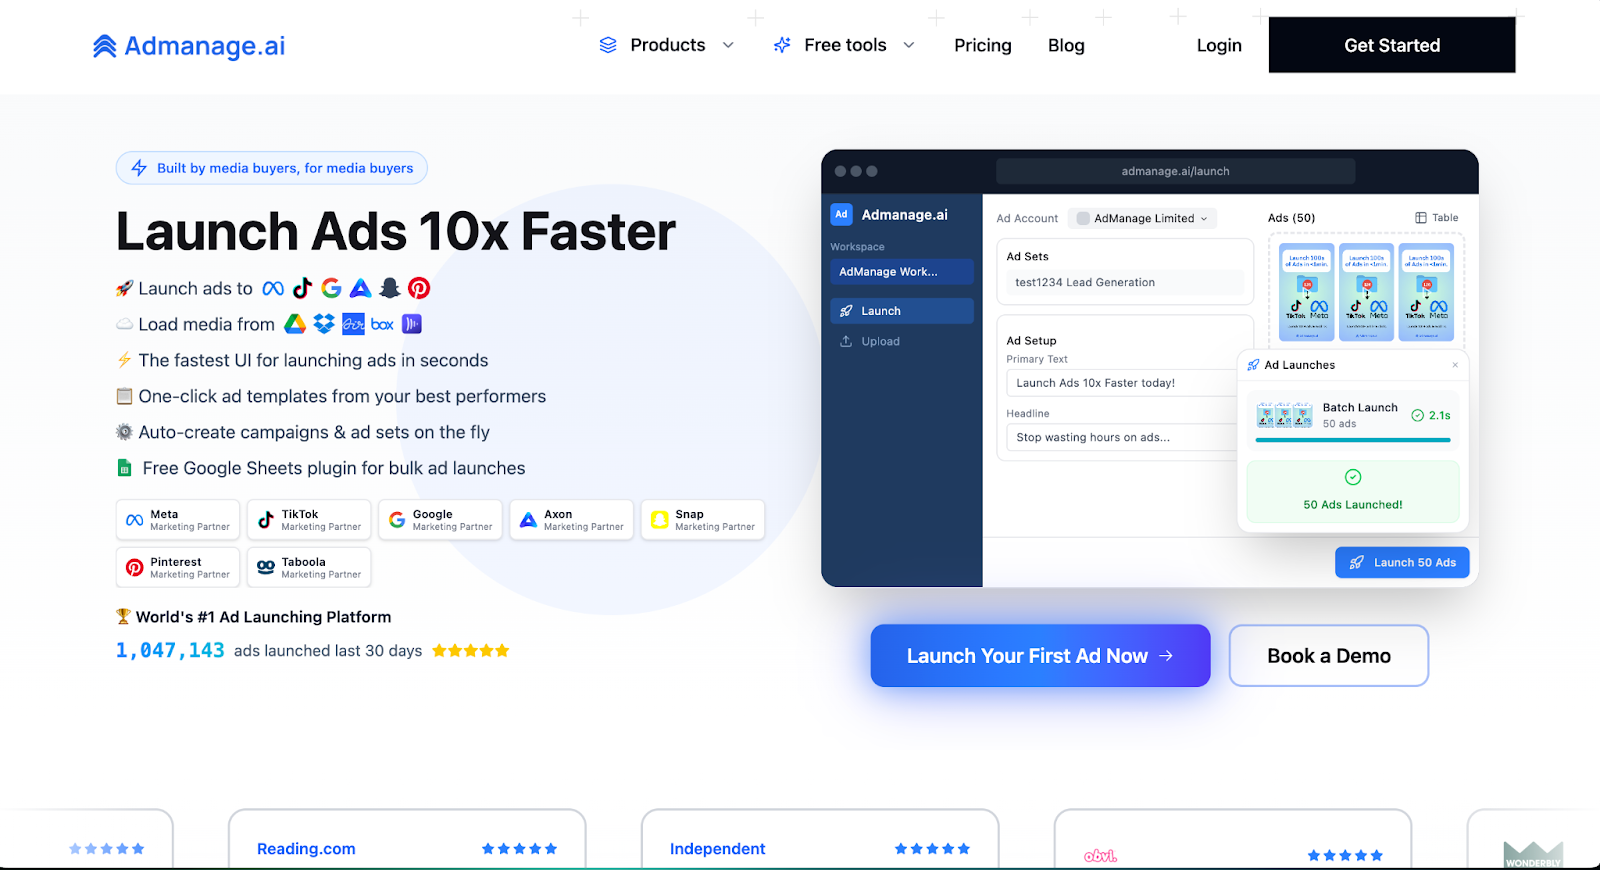The height and width of the screenshot is (870, 1600).
Task: Click the Box icon after 'Load media from'
Action: pos(382,324)
